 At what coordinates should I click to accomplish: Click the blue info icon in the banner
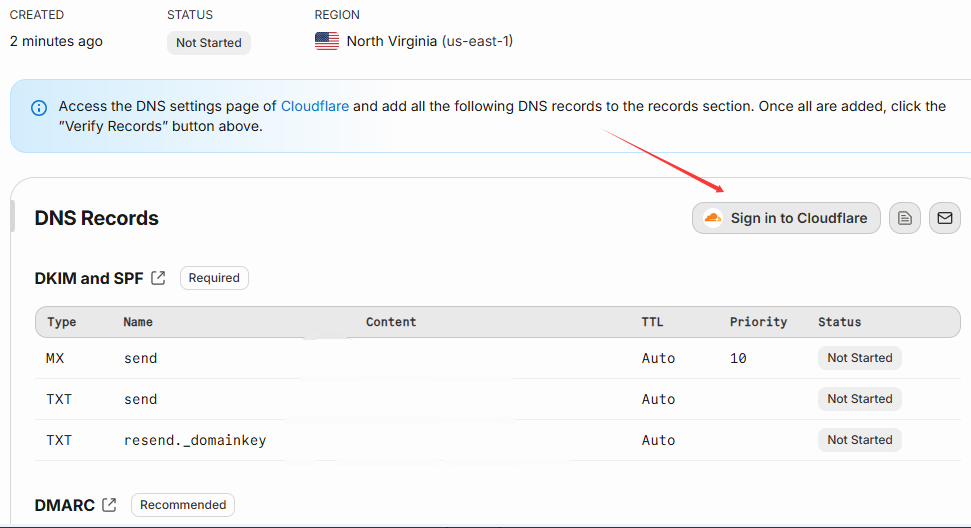39,107
